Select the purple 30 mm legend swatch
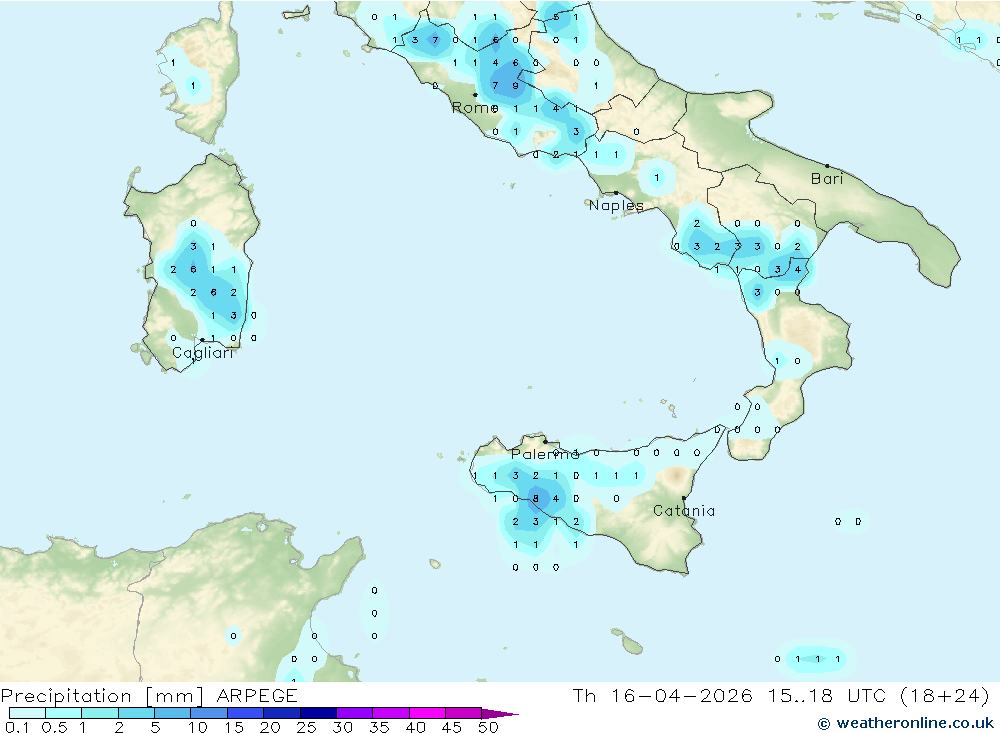This screenshot has height=733, width=1000. point(355,713)
